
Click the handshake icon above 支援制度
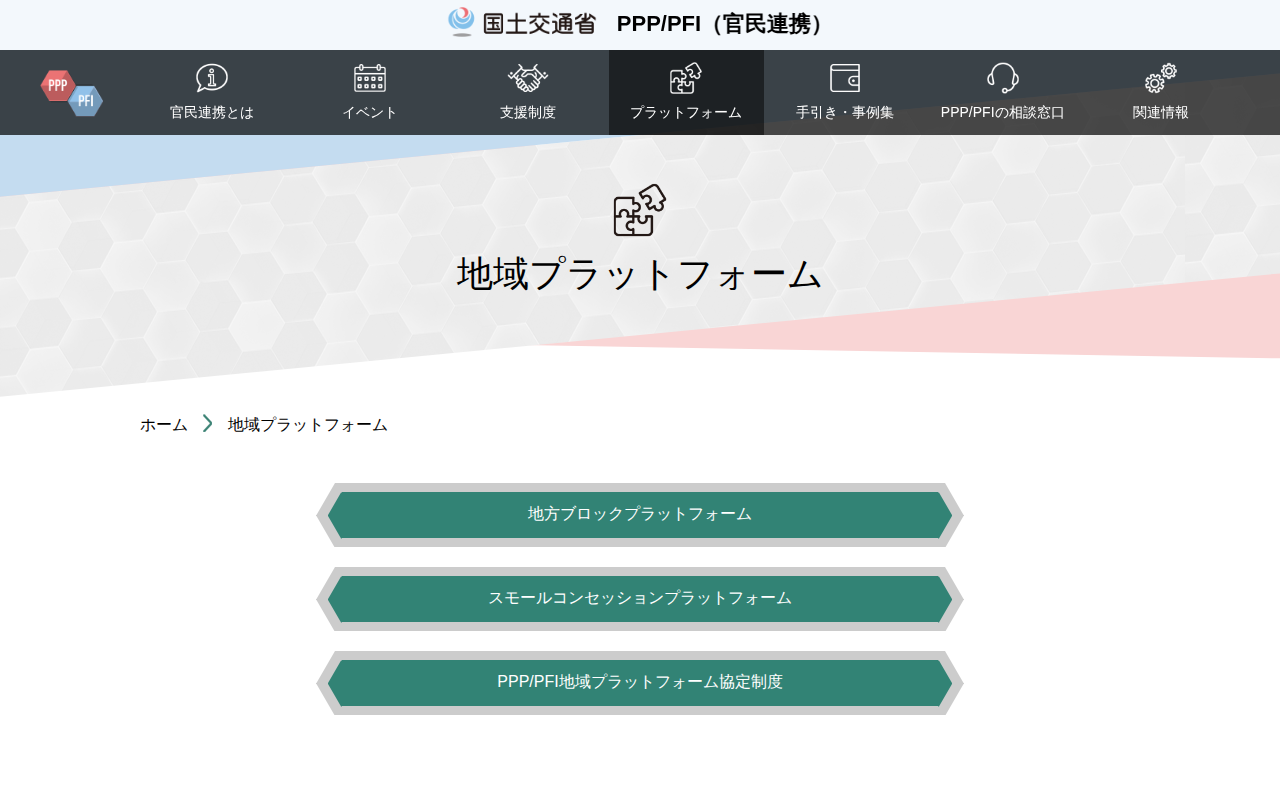(x=528, y=78)
